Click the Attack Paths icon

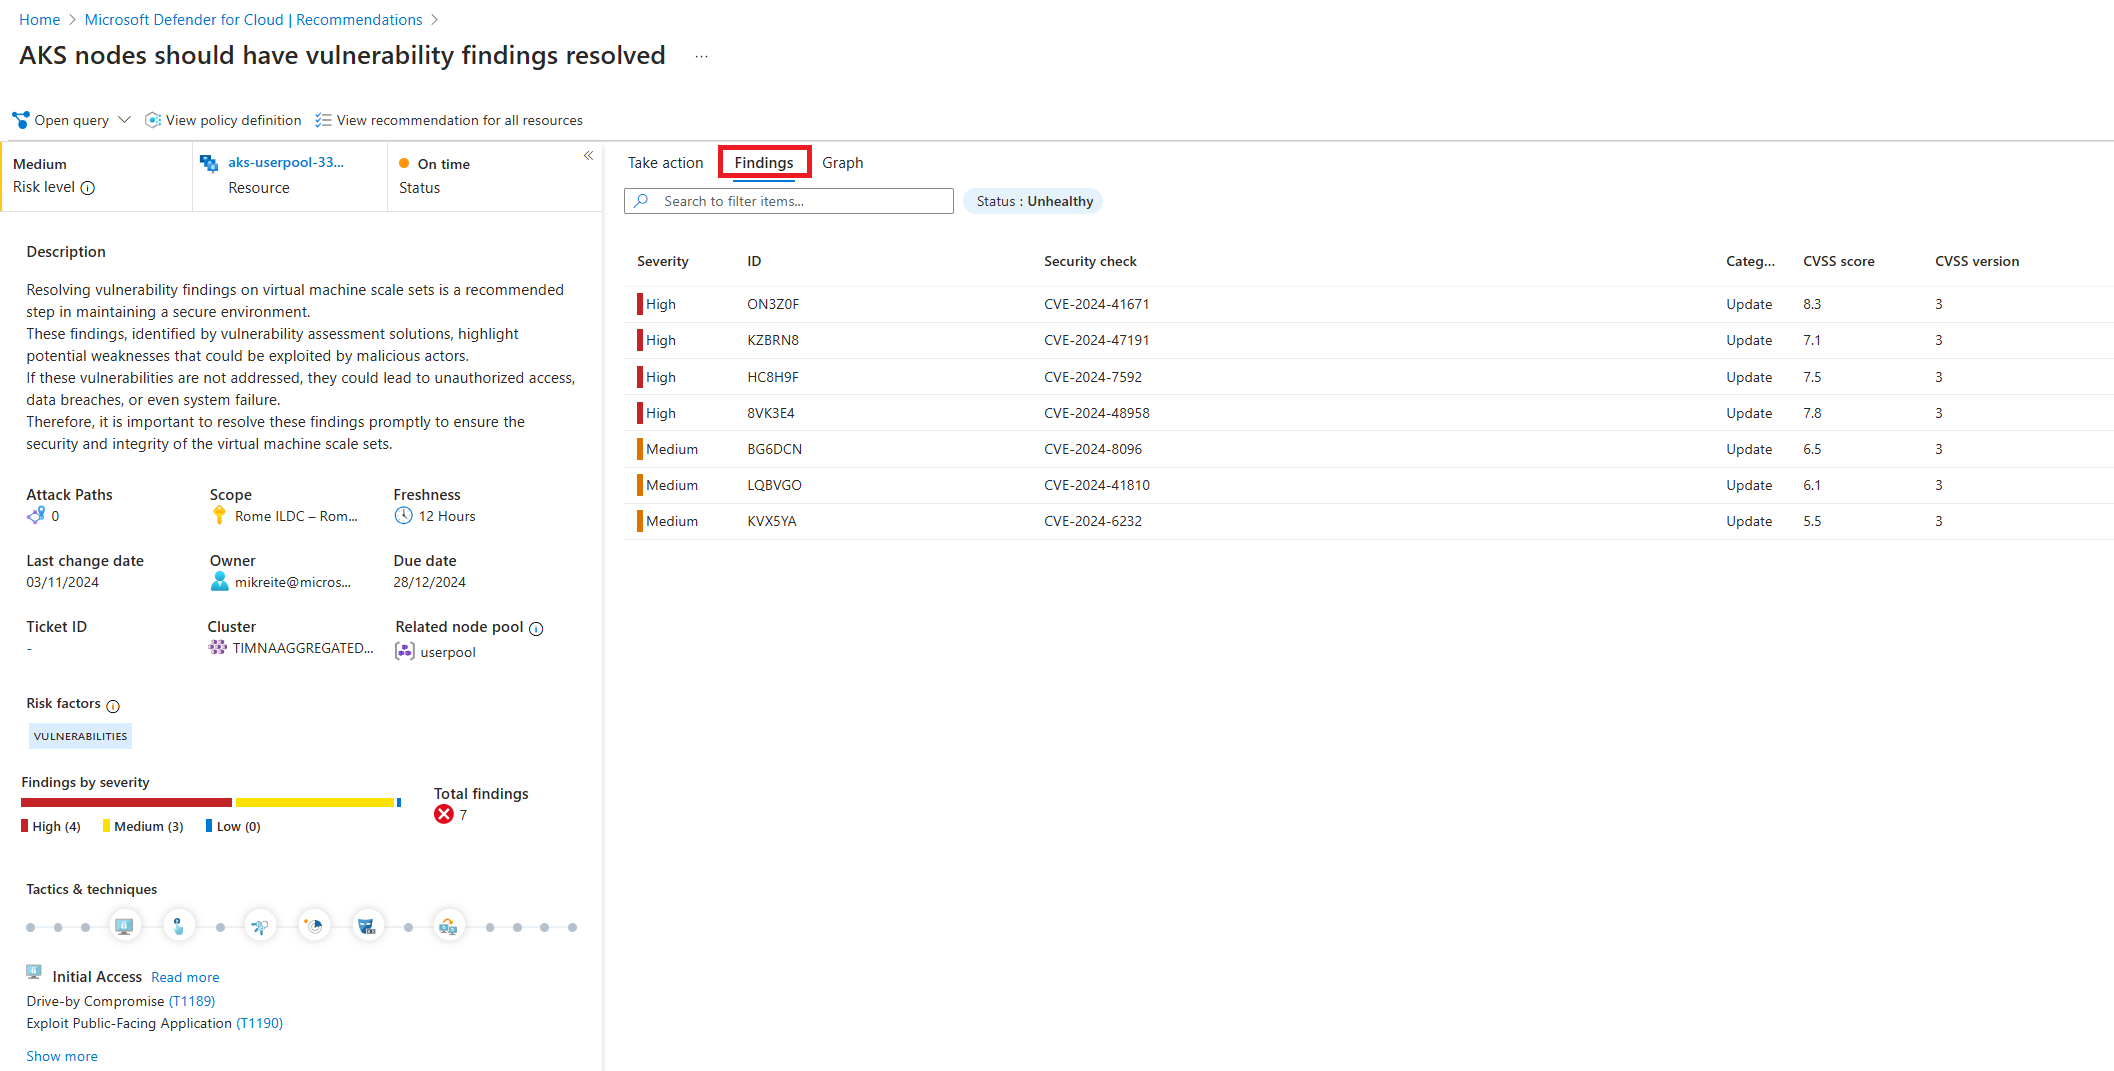coord(36,516)
